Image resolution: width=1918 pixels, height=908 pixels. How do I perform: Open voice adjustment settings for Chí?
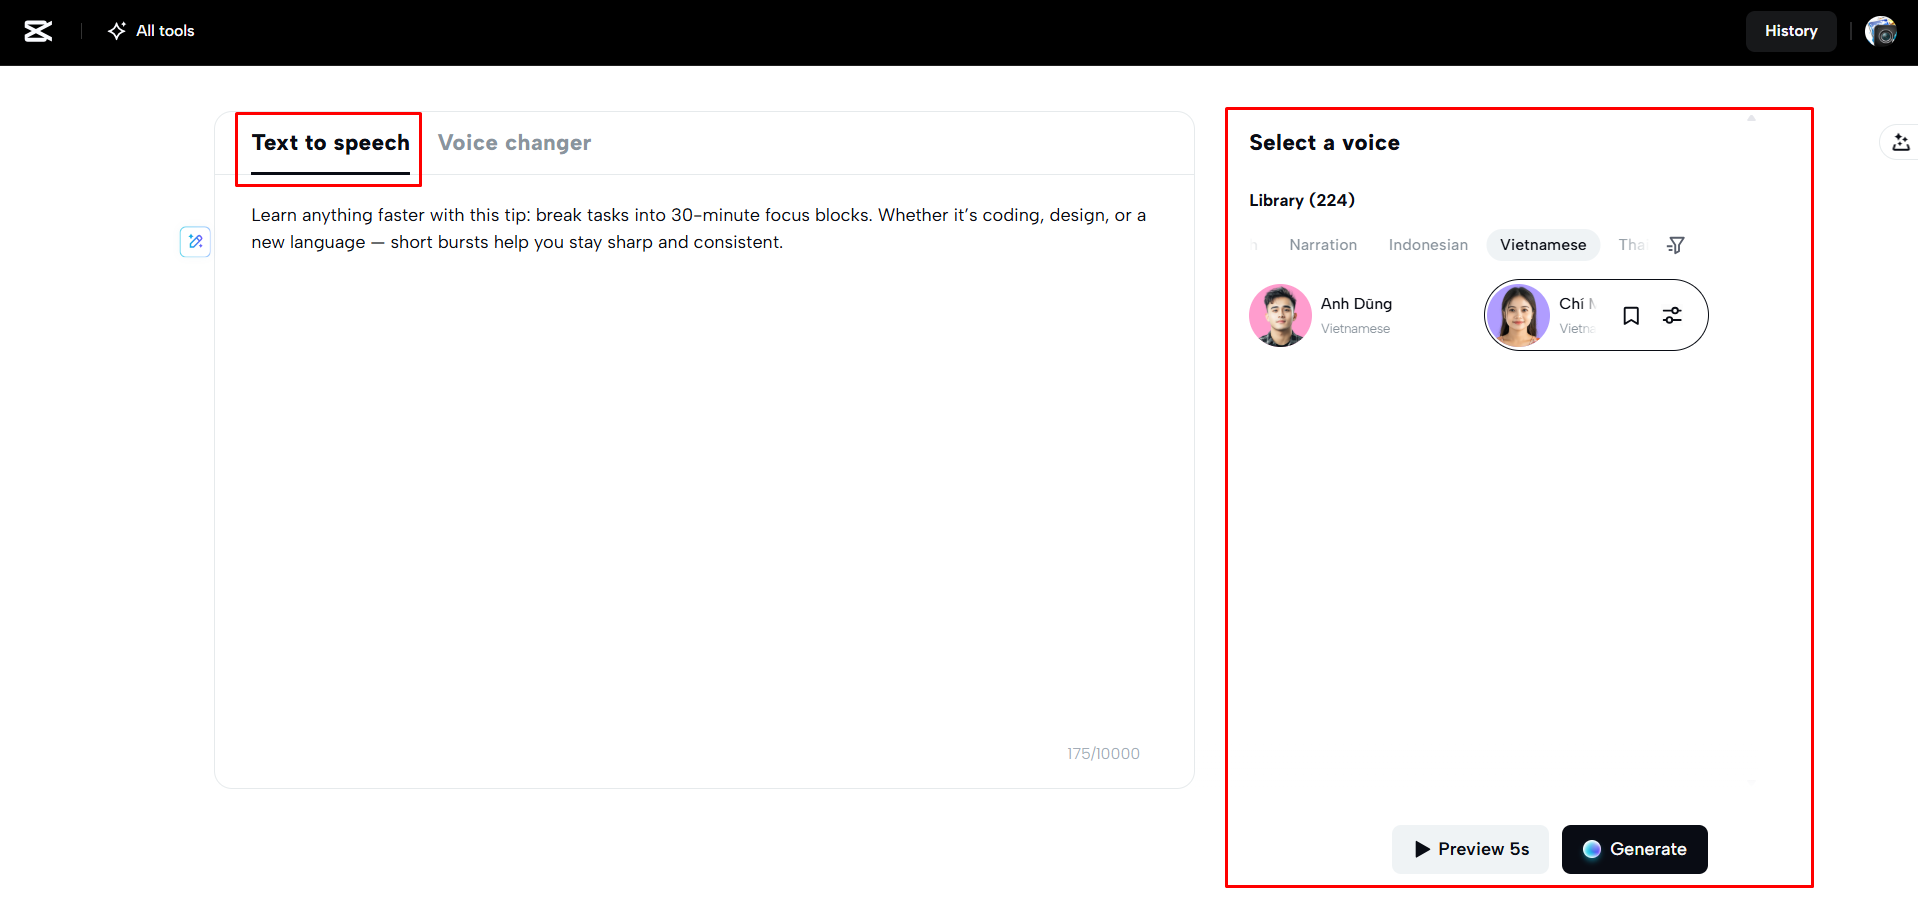click(1673, 315)
